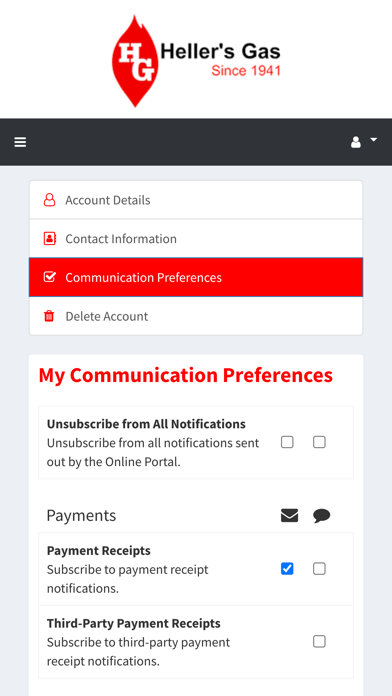Image resolution: width=392 pixels, height=696 pixels.
Task: Enable Third-Party Payment Receipts checkbox
Action: tap(319, 641)
